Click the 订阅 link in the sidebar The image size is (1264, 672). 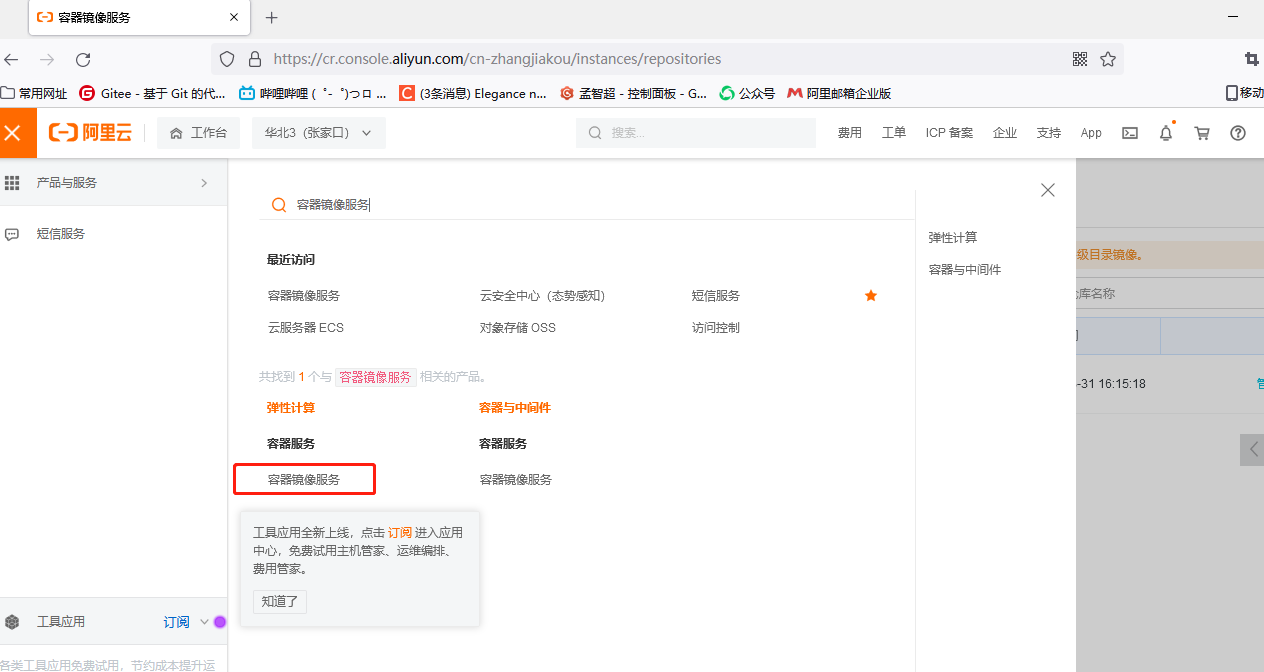[176, 622]
